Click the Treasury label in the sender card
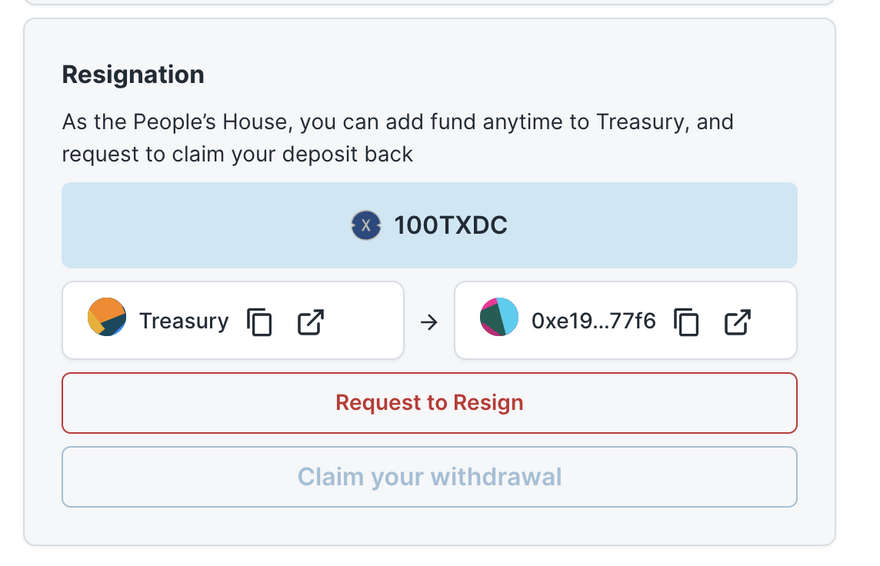This screenshot has height=566, width=880. coord(183,322)
